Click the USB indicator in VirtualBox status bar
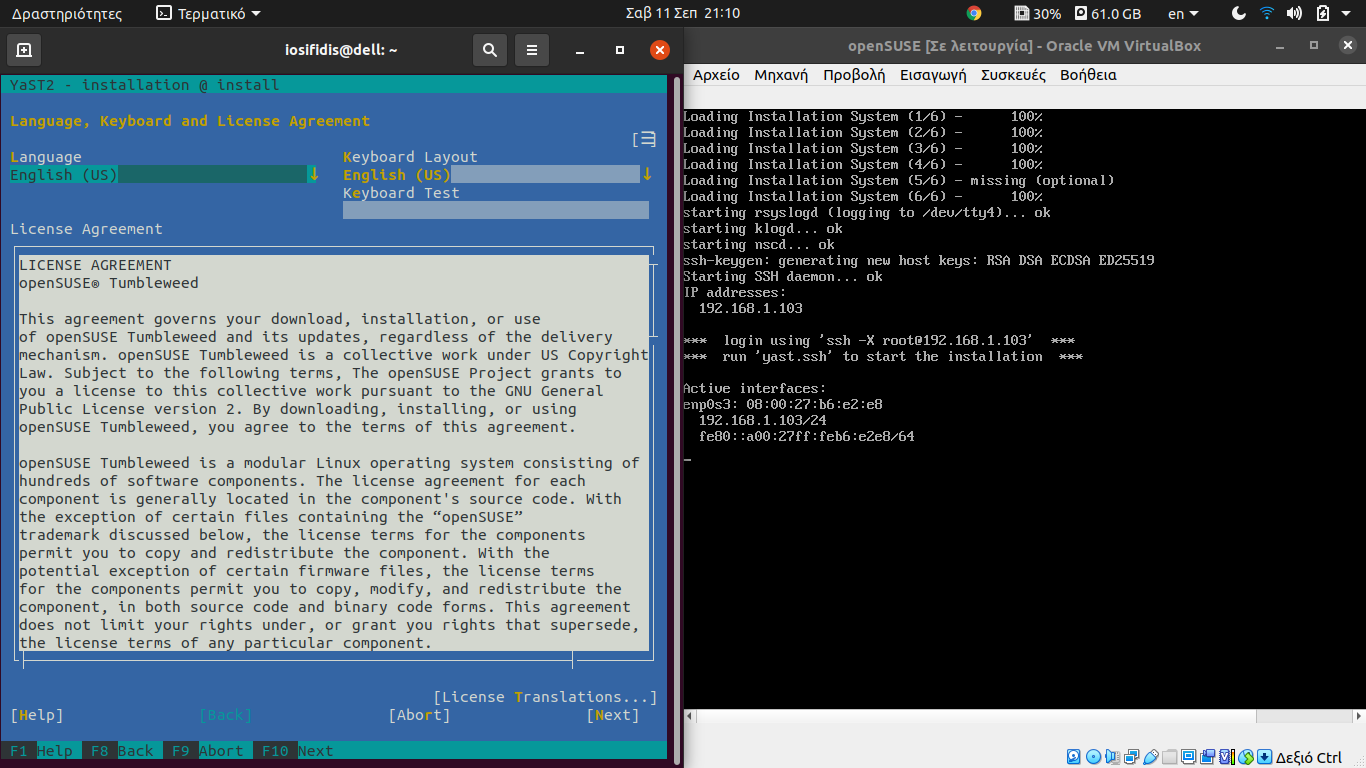 point(1151,757)
